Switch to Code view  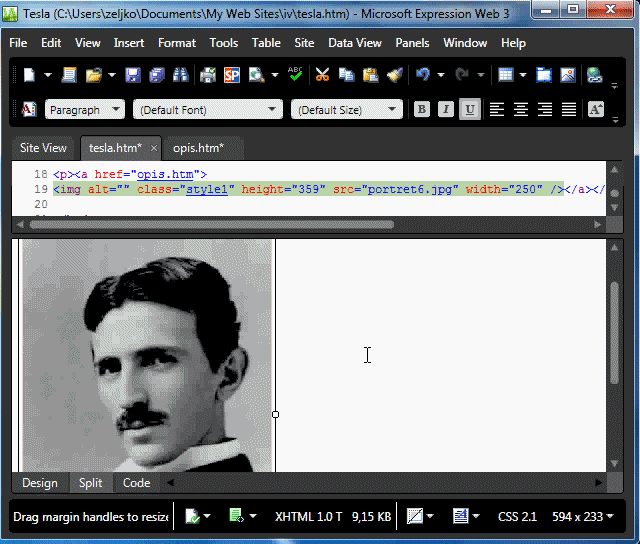click(136, 483)
